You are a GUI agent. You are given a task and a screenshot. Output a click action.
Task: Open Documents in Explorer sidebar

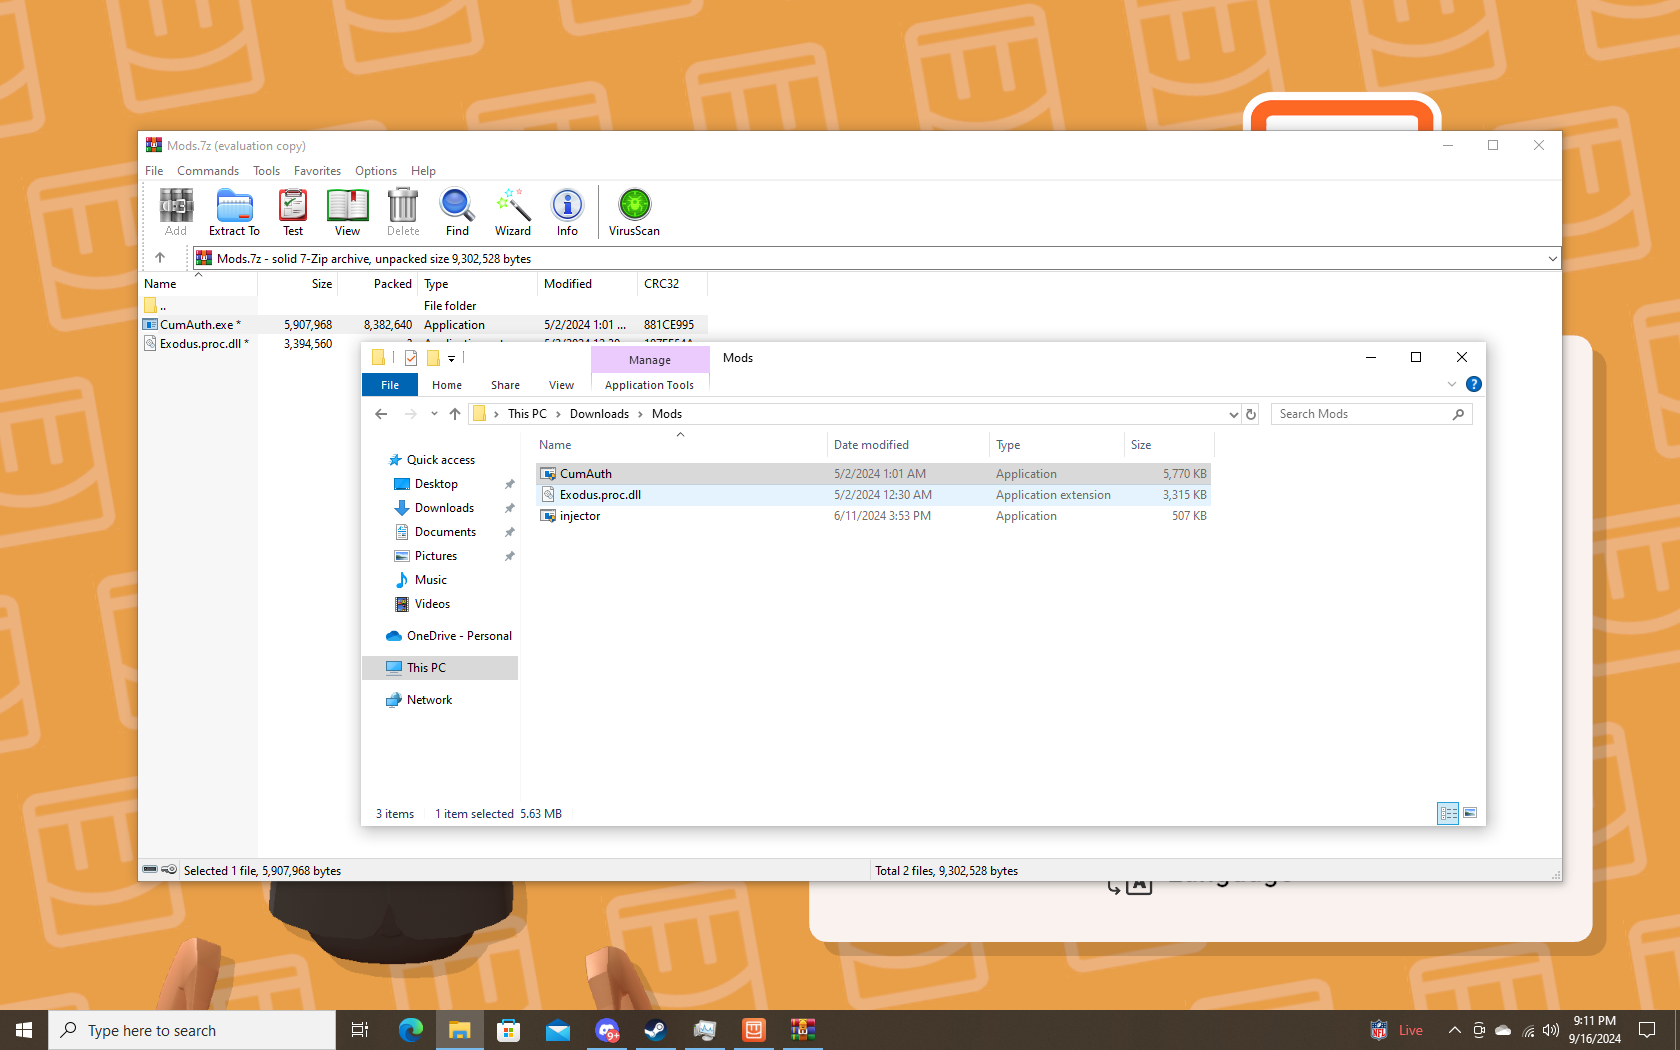[x=445, y=532]
